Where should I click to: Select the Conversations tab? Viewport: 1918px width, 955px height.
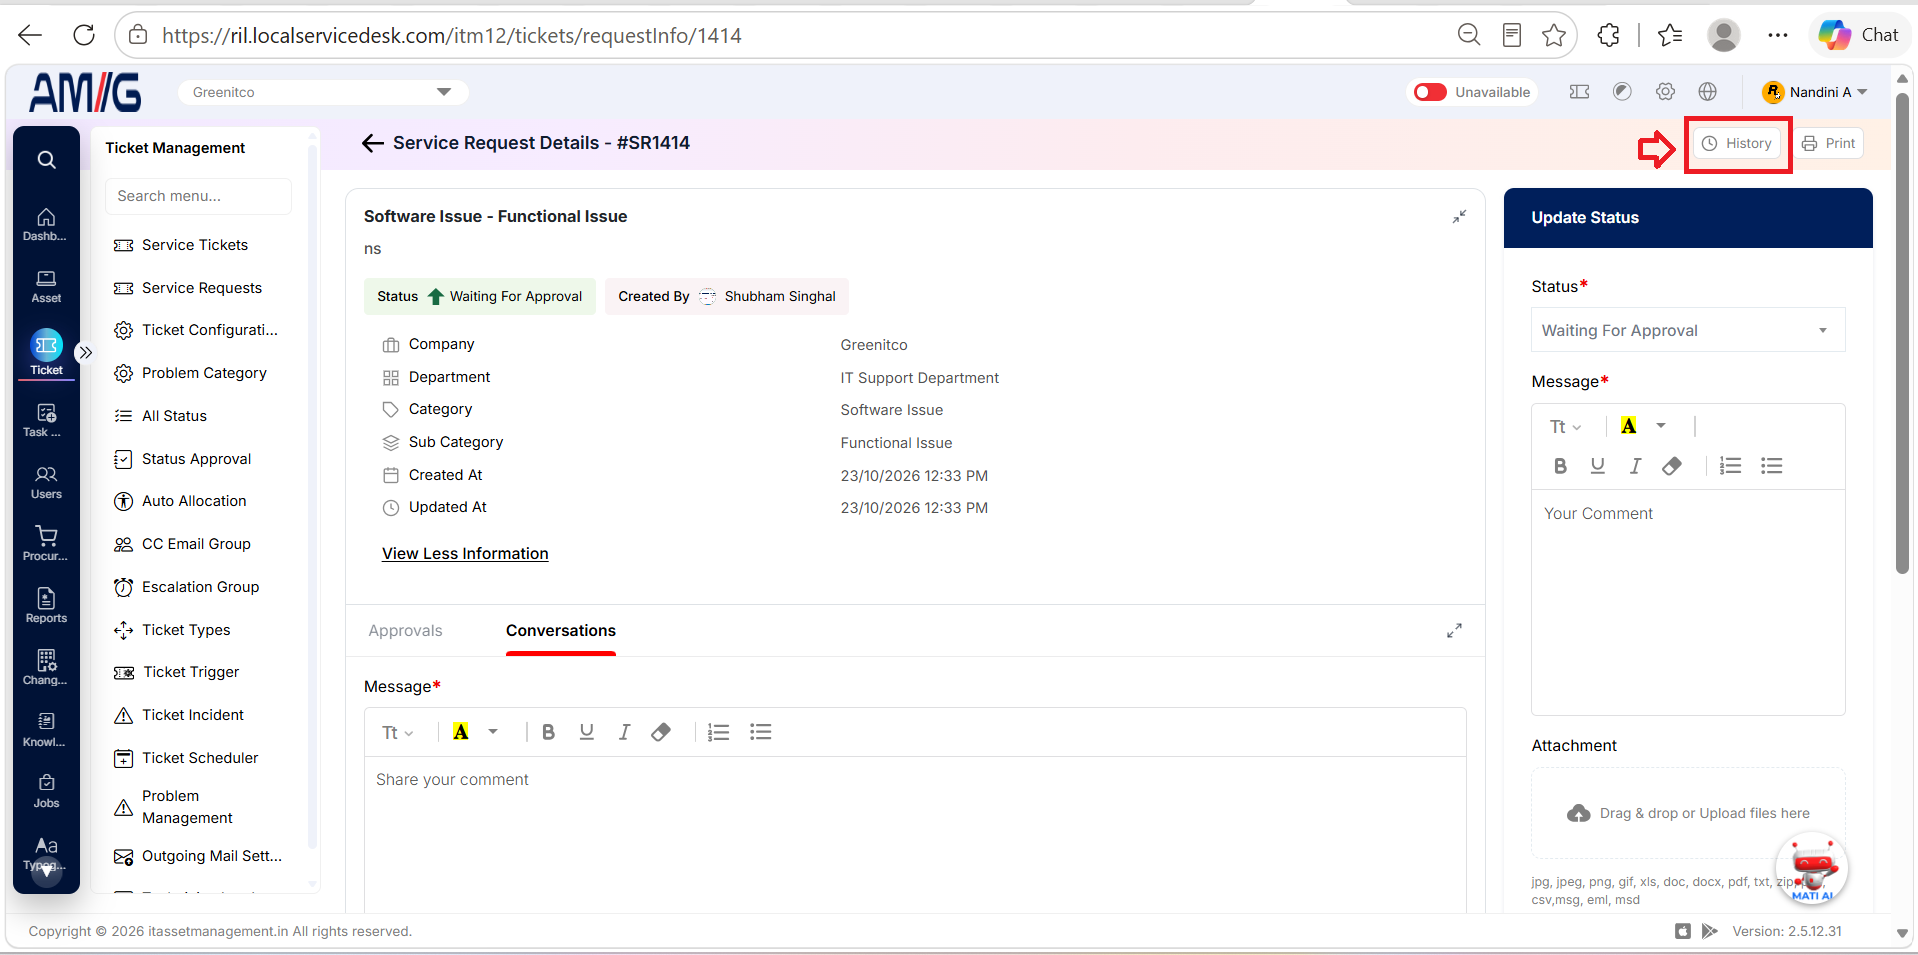point(561,631)
